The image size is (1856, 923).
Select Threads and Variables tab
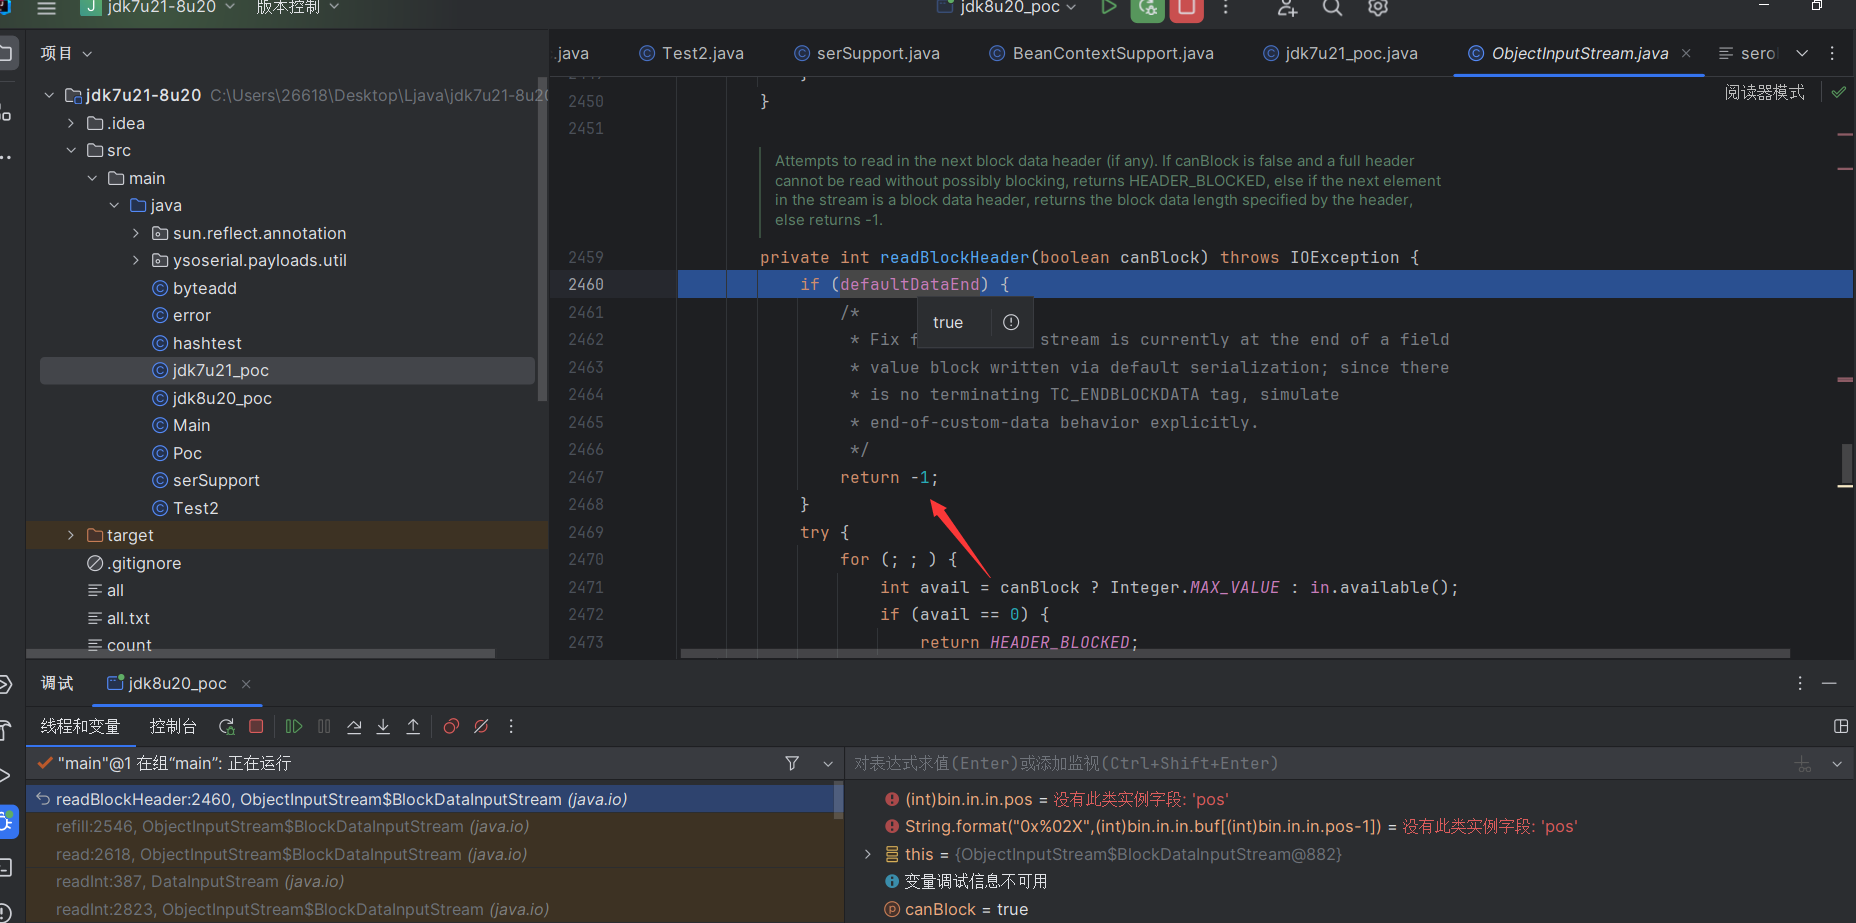(80, 726)
